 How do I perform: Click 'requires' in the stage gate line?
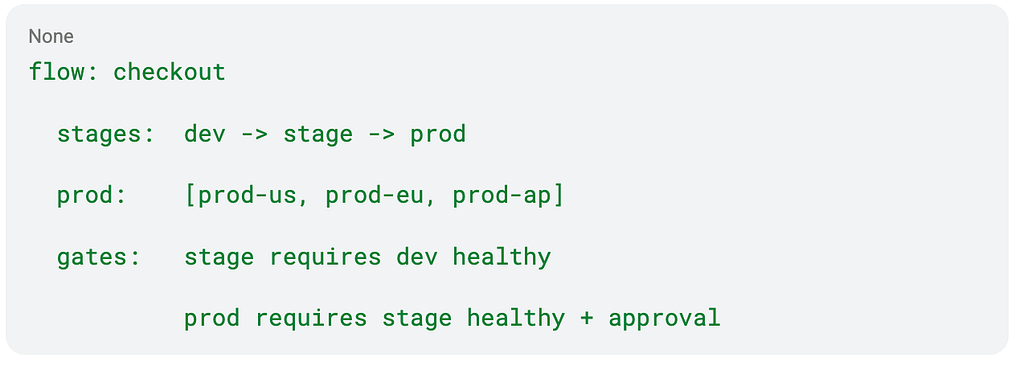tap(325, 257)
